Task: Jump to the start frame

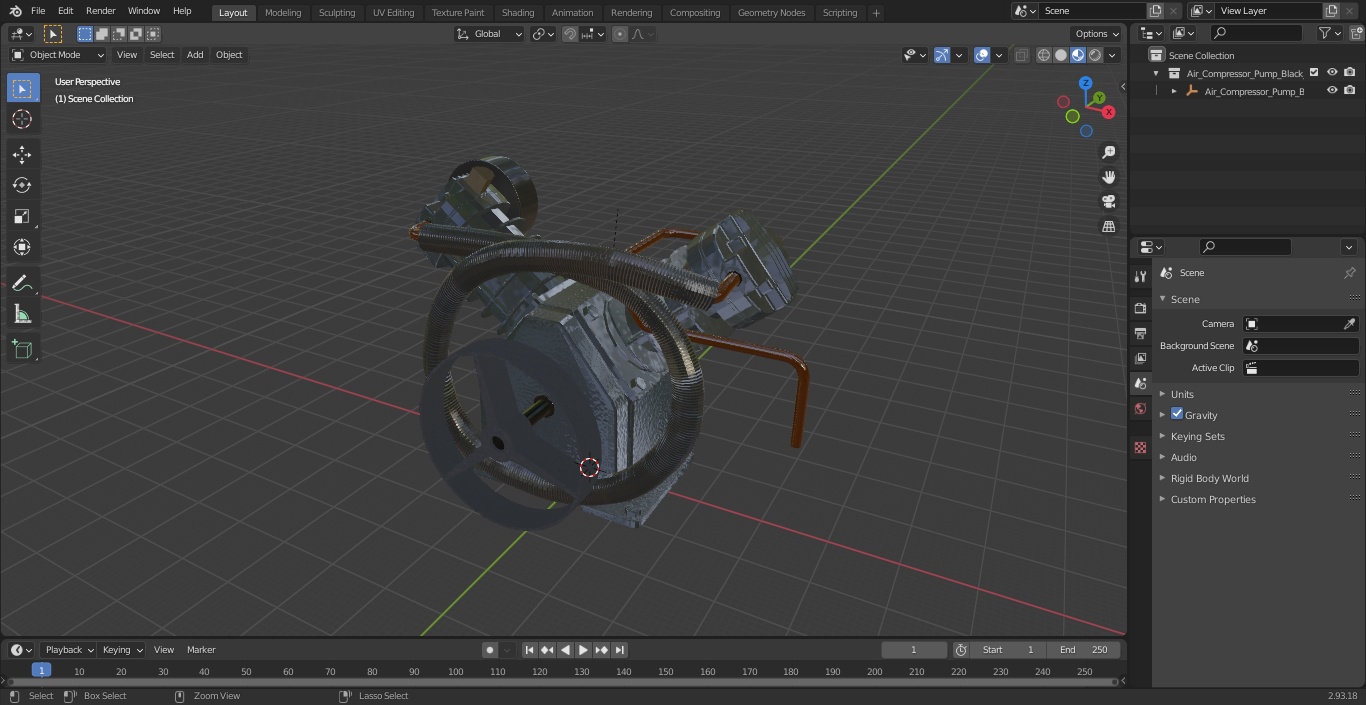Action: click(530, 650)
